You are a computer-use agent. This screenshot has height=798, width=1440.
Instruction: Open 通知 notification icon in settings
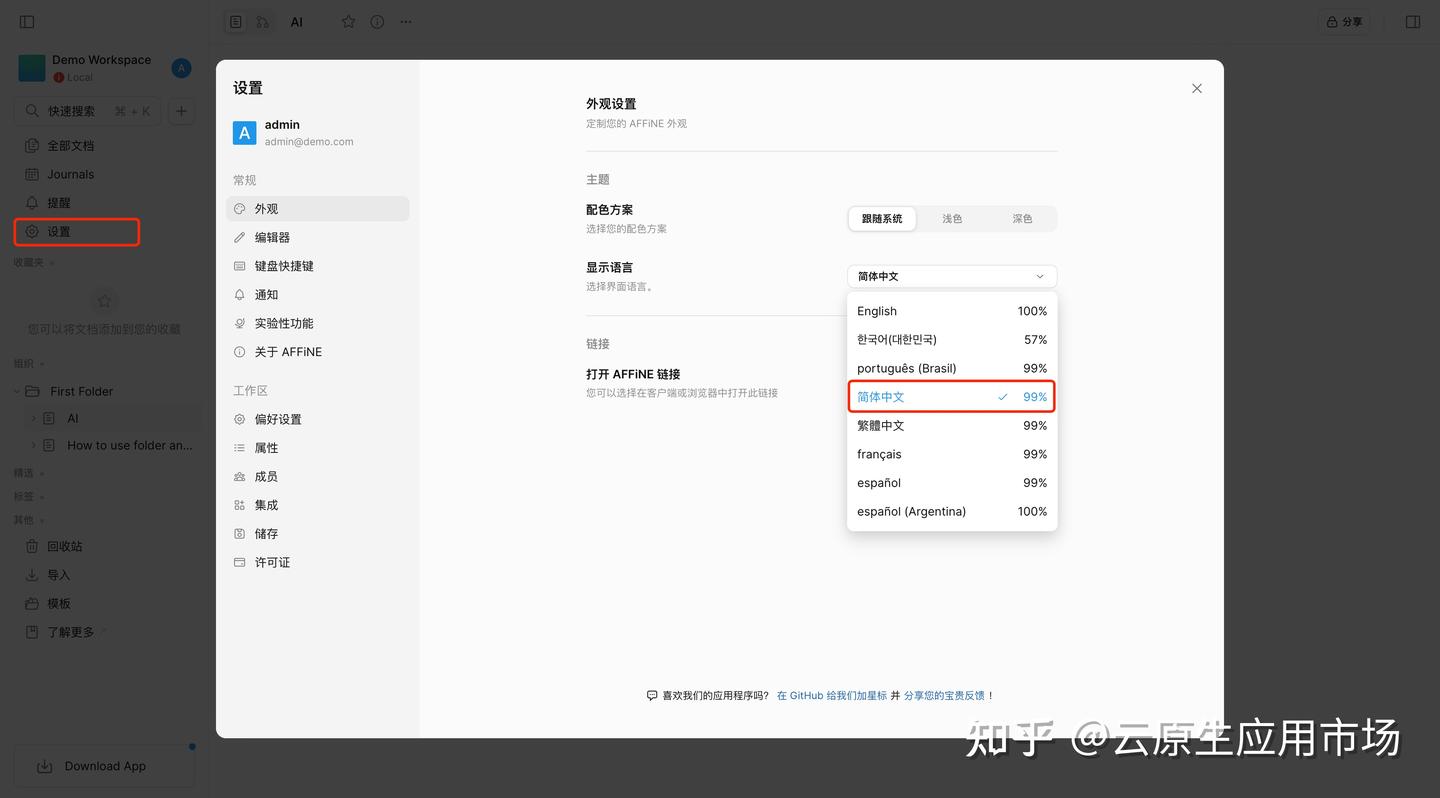pyautogui.click(x=240, y=295)
